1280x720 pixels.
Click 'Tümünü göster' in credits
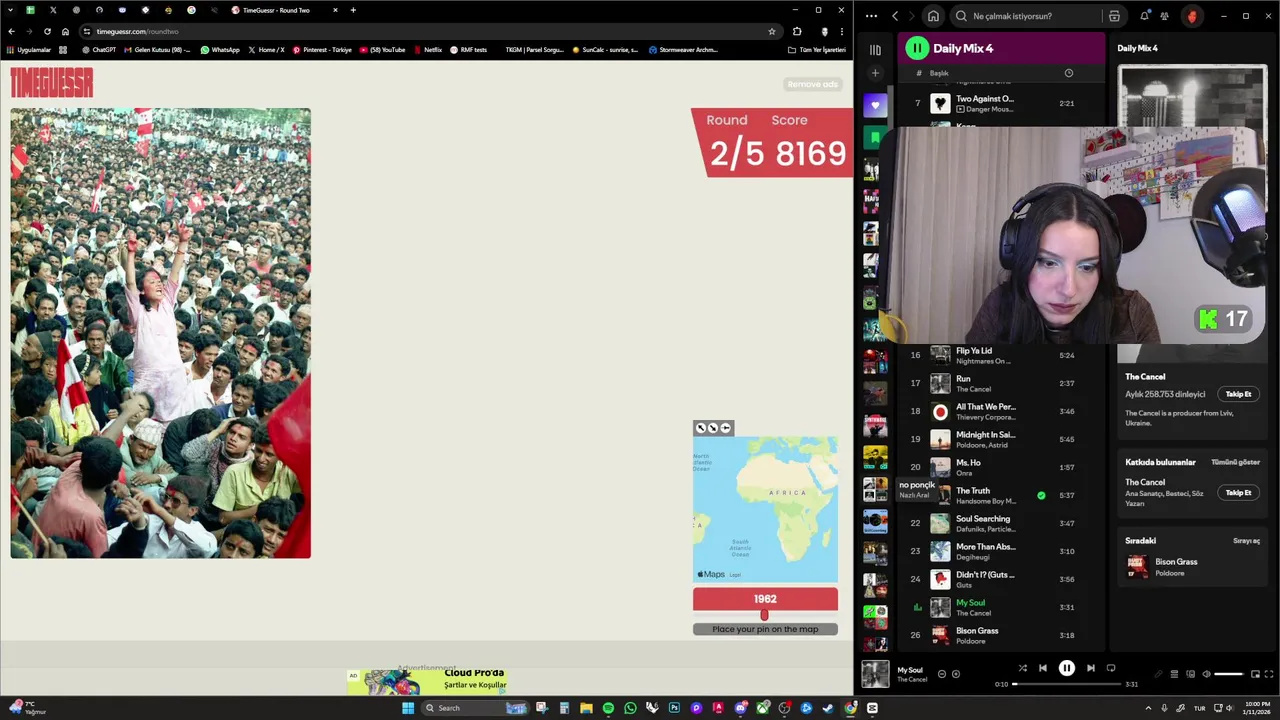1235,462
